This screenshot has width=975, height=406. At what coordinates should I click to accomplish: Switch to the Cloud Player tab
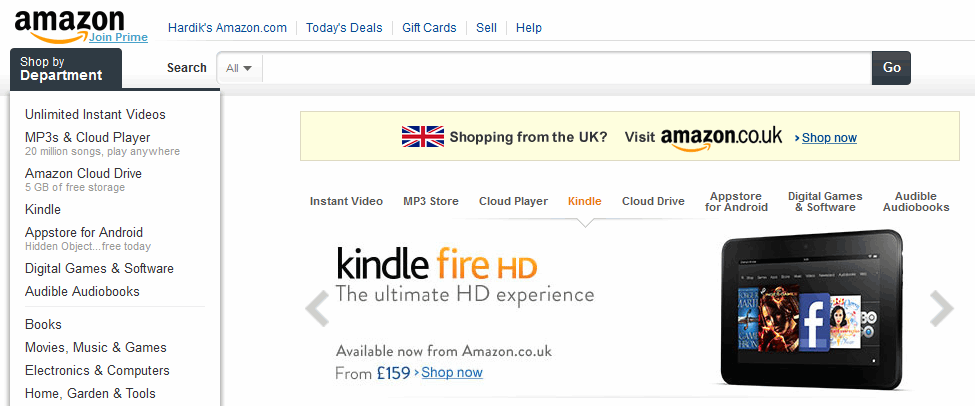pyautogui.click(x=513, y=201)
